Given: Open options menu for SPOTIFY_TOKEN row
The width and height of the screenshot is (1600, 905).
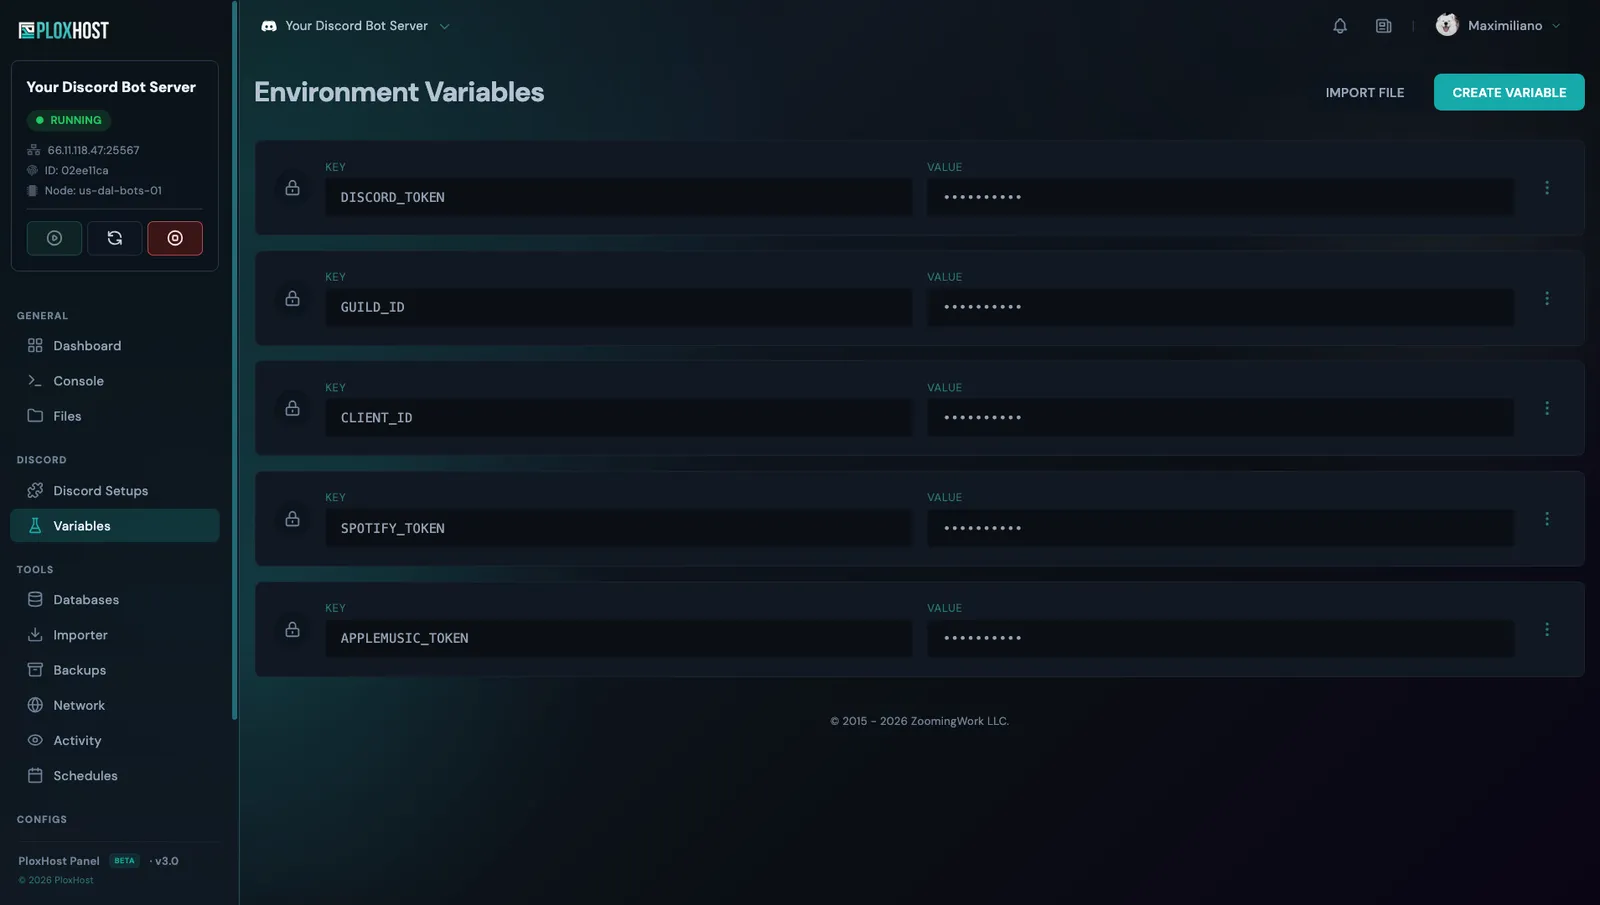Looking at the screenshot, I should pos(1547,519).
